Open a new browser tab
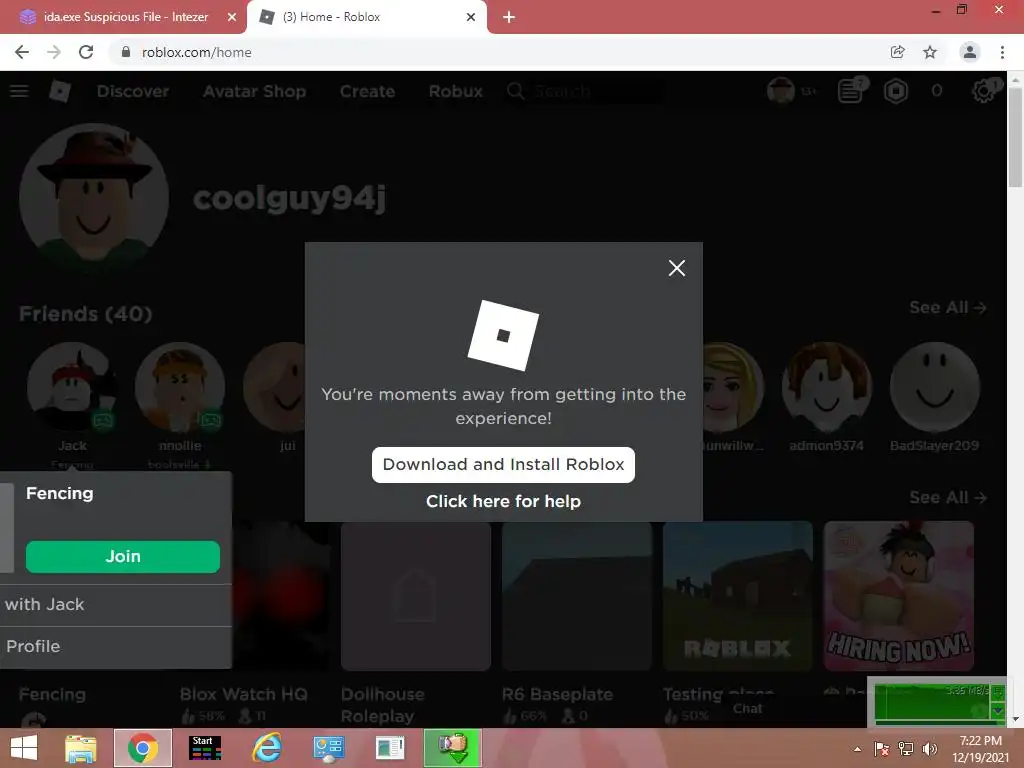 coord(509,17)
